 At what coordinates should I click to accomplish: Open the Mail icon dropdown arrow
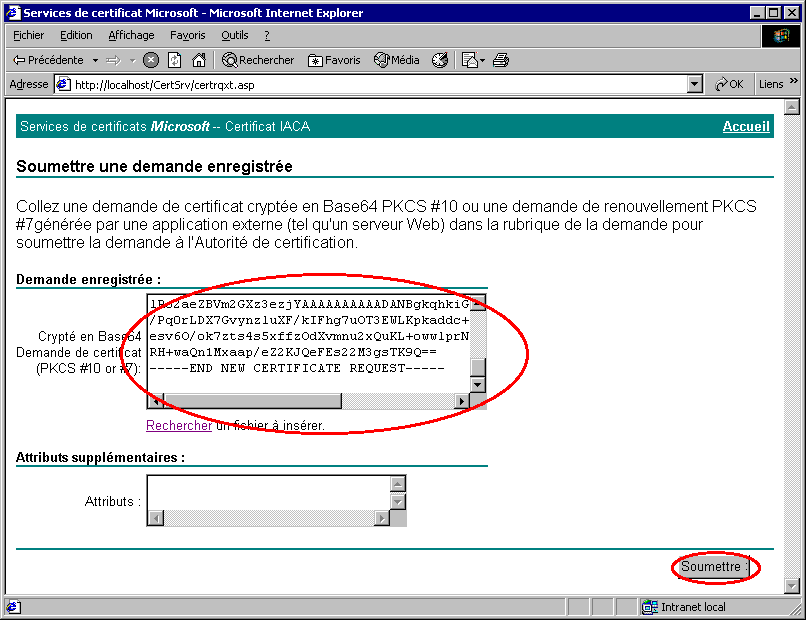point(482,61)
